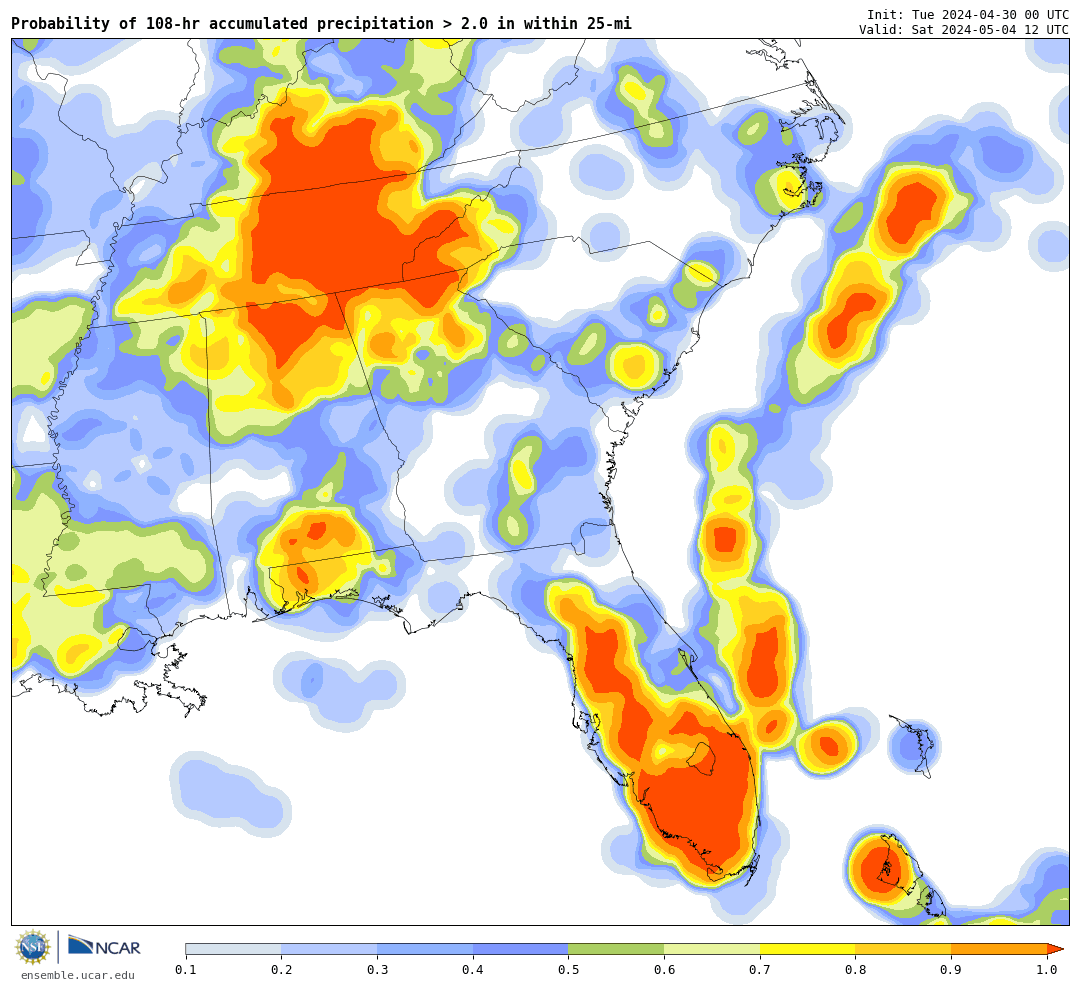The height and width of the screenshot is (988, 1080).
Task: Click the 0.5–0.6 green colorbar segment
Action: coord(616,949)
